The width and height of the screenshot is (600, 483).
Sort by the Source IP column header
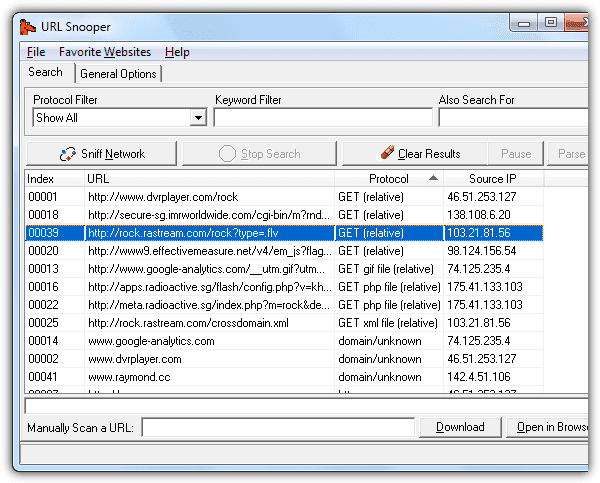coord(493,179)
